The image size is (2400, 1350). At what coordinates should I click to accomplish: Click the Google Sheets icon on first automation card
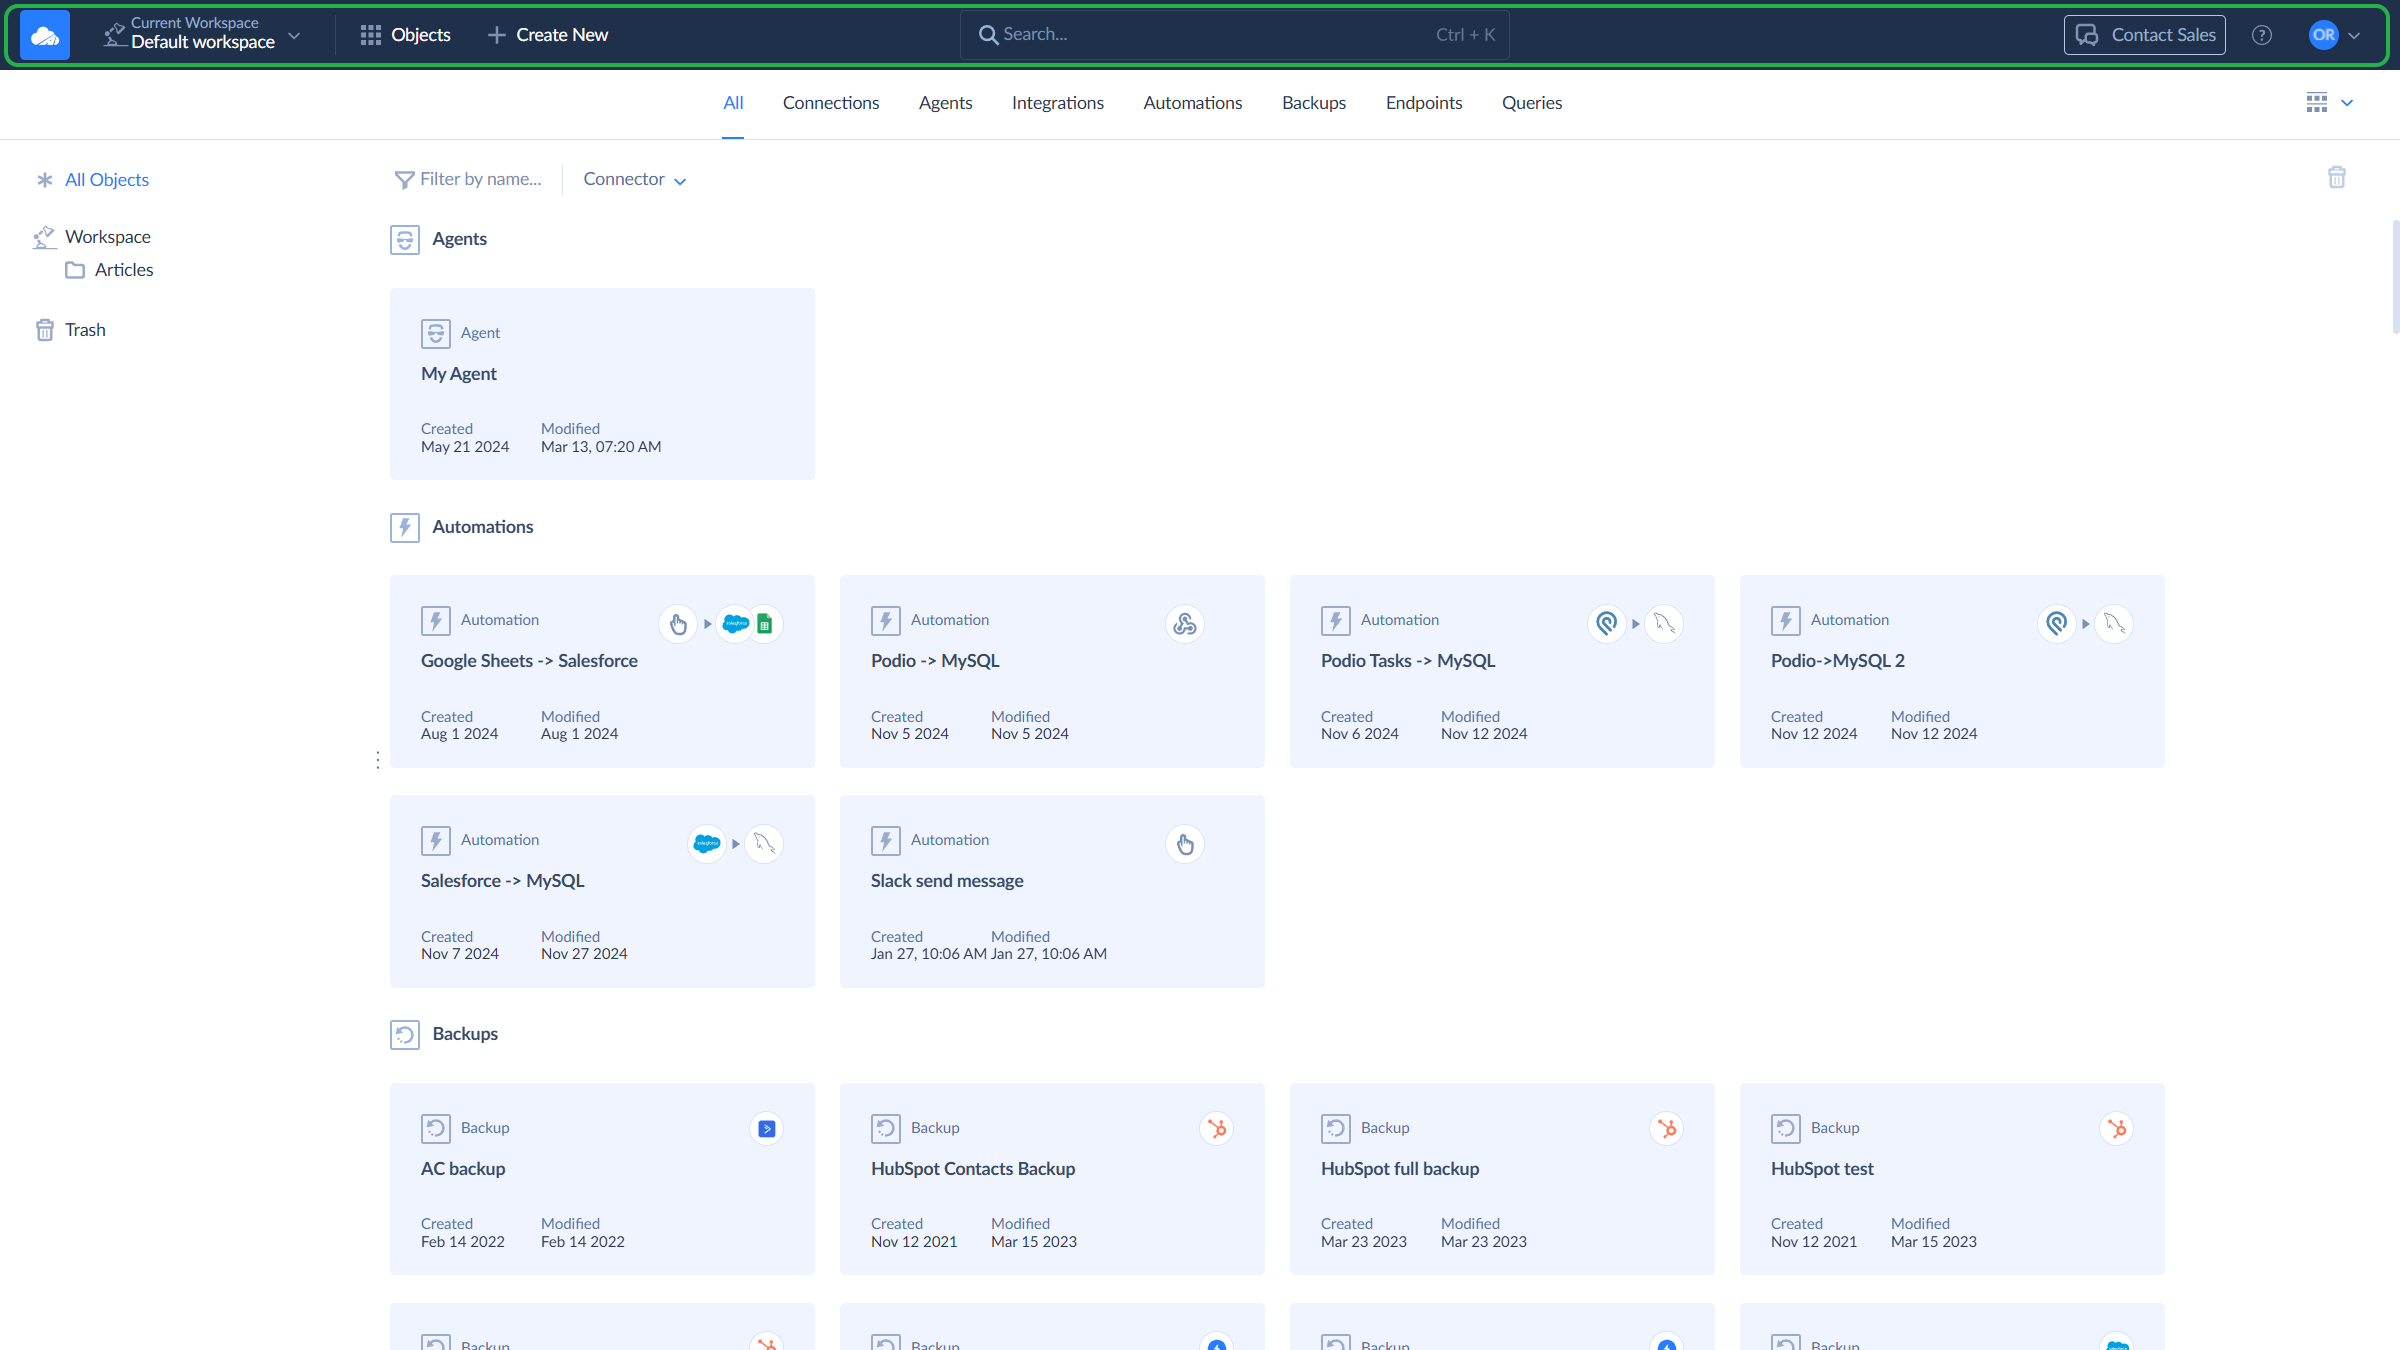765,624
